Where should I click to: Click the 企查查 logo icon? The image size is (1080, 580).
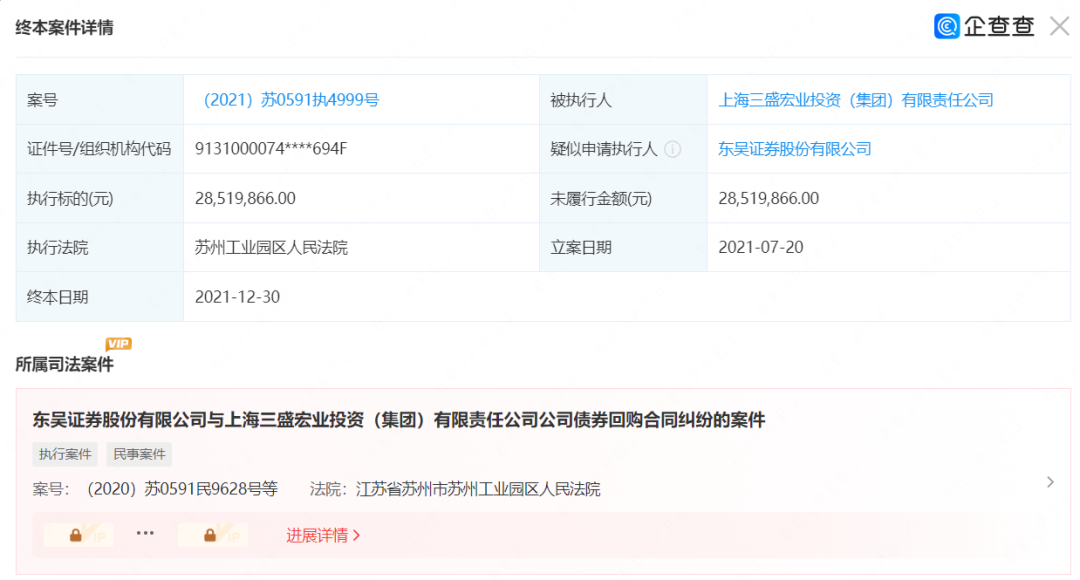pos(946,26)
